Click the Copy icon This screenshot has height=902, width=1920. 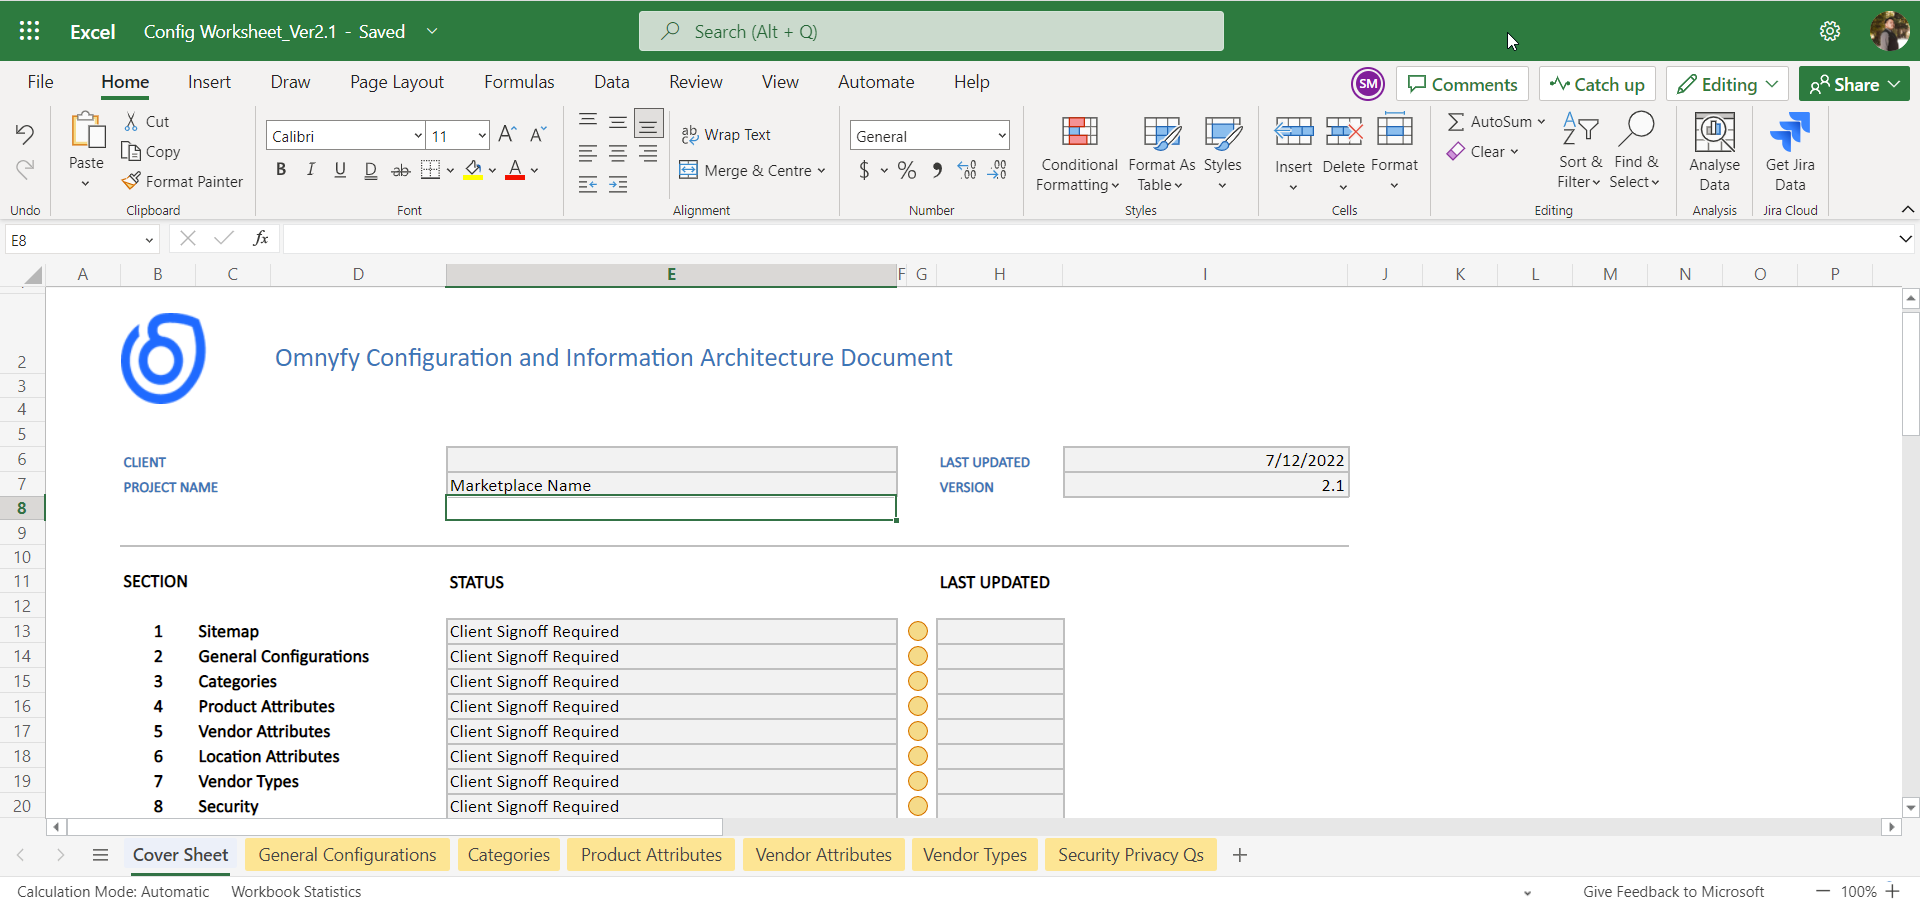[131, 151]
